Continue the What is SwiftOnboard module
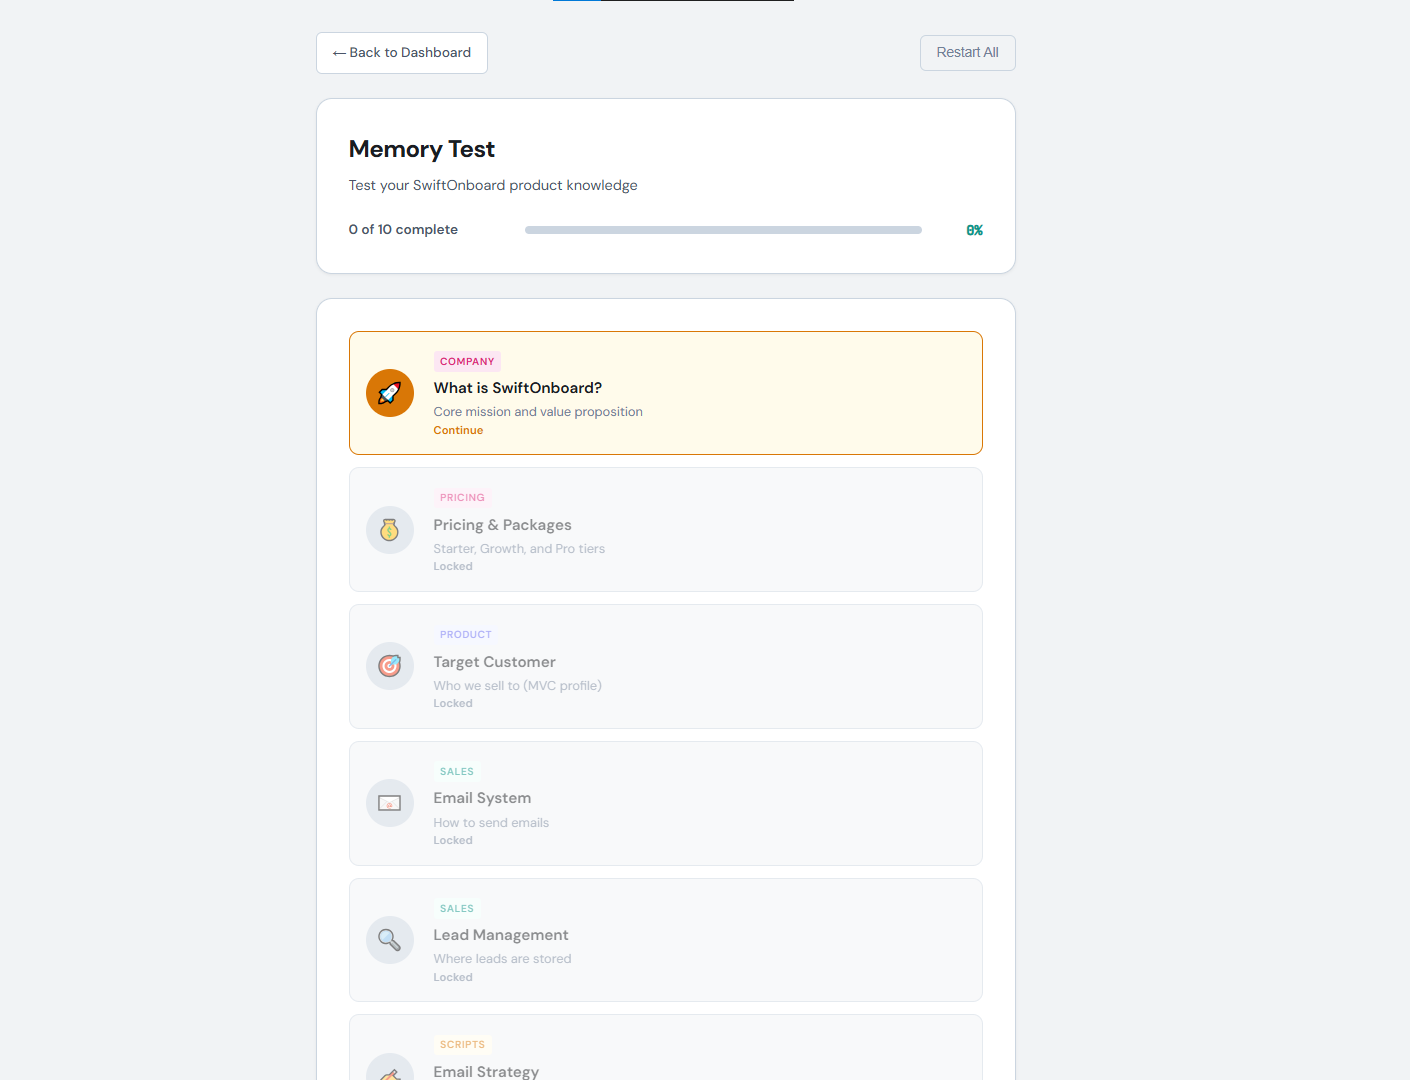 coord(458,431)
